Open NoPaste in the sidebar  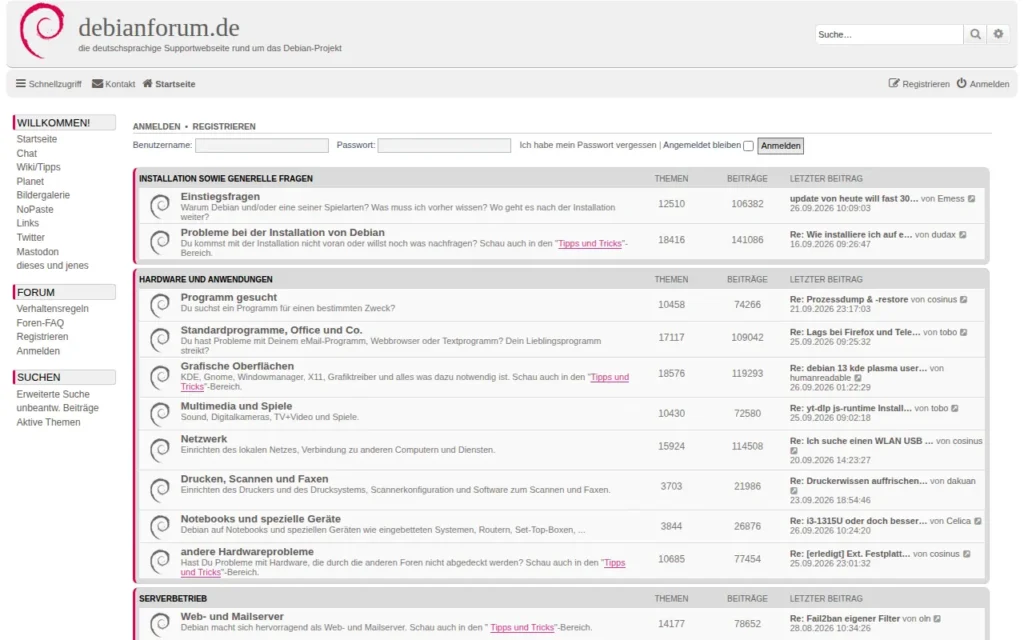click(35, 209)
